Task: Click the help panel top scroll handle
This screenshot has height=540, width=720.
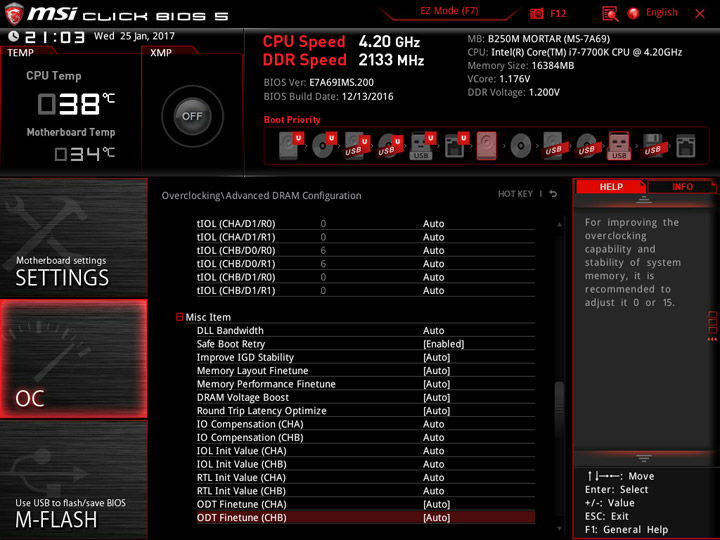Action: point(644,200)
